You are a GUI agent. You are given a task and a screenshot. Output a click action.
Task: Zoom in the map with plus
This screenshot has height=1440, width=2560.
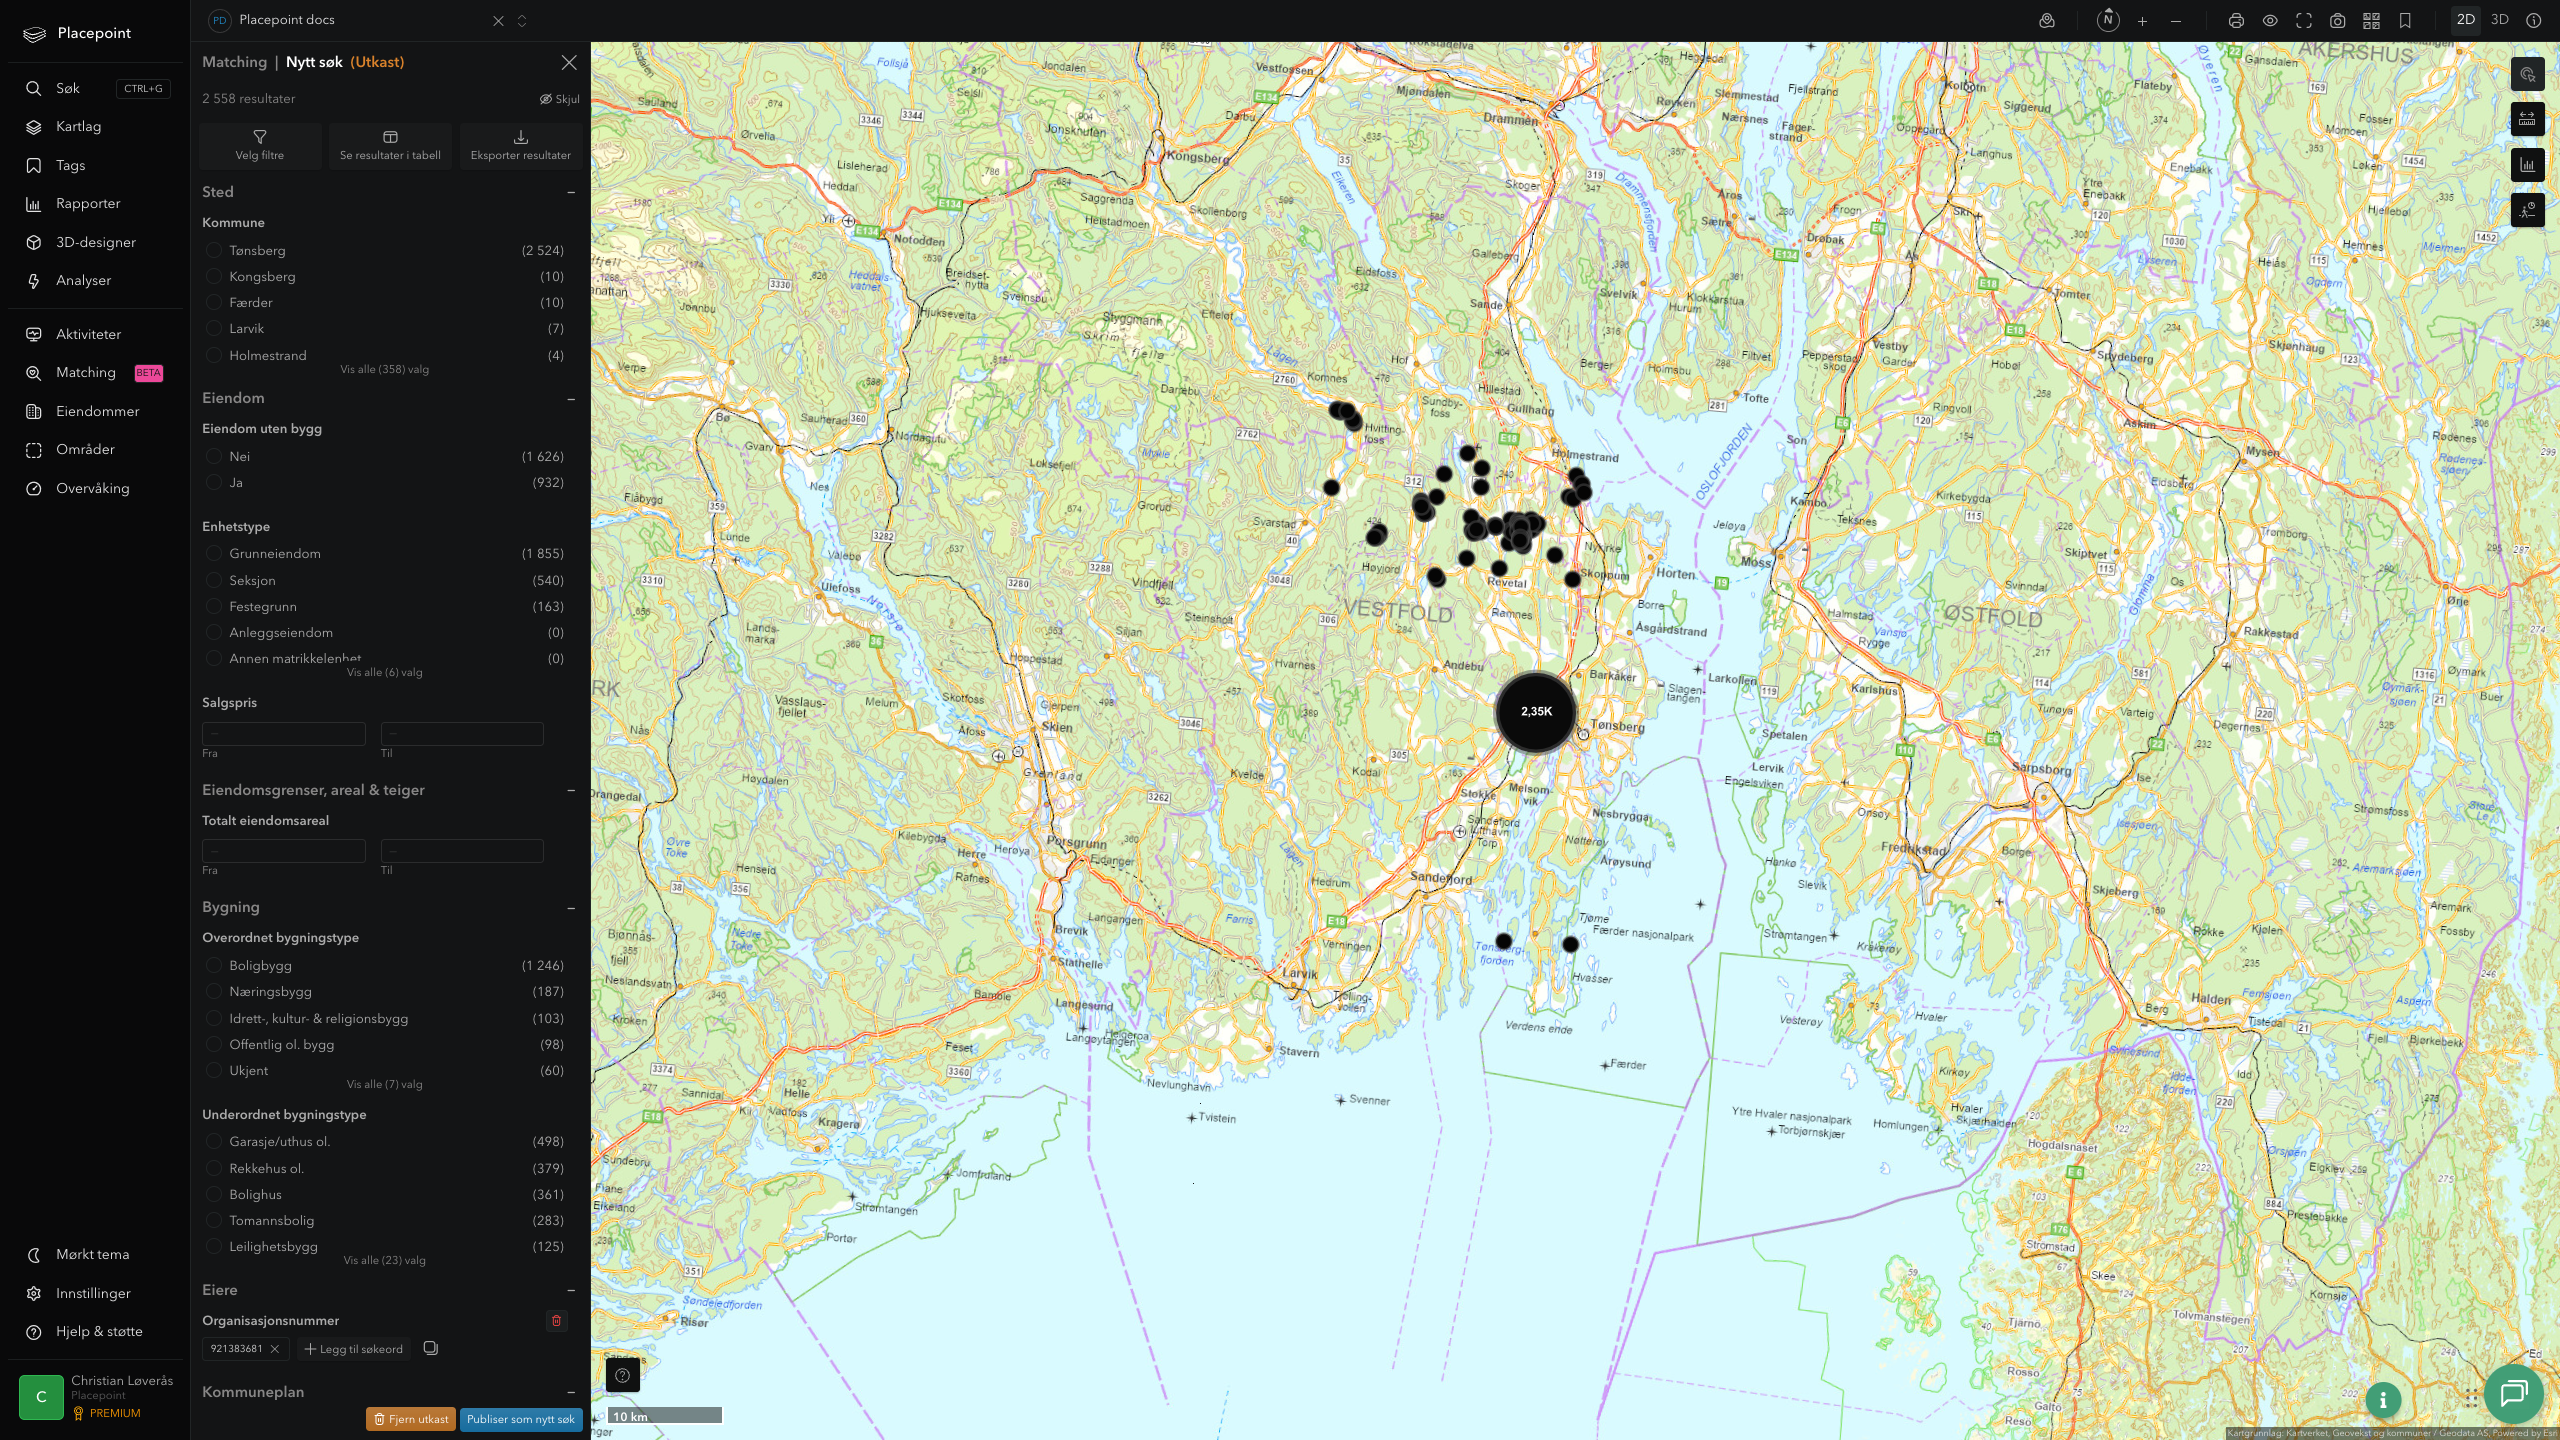tap(2142, 21)
